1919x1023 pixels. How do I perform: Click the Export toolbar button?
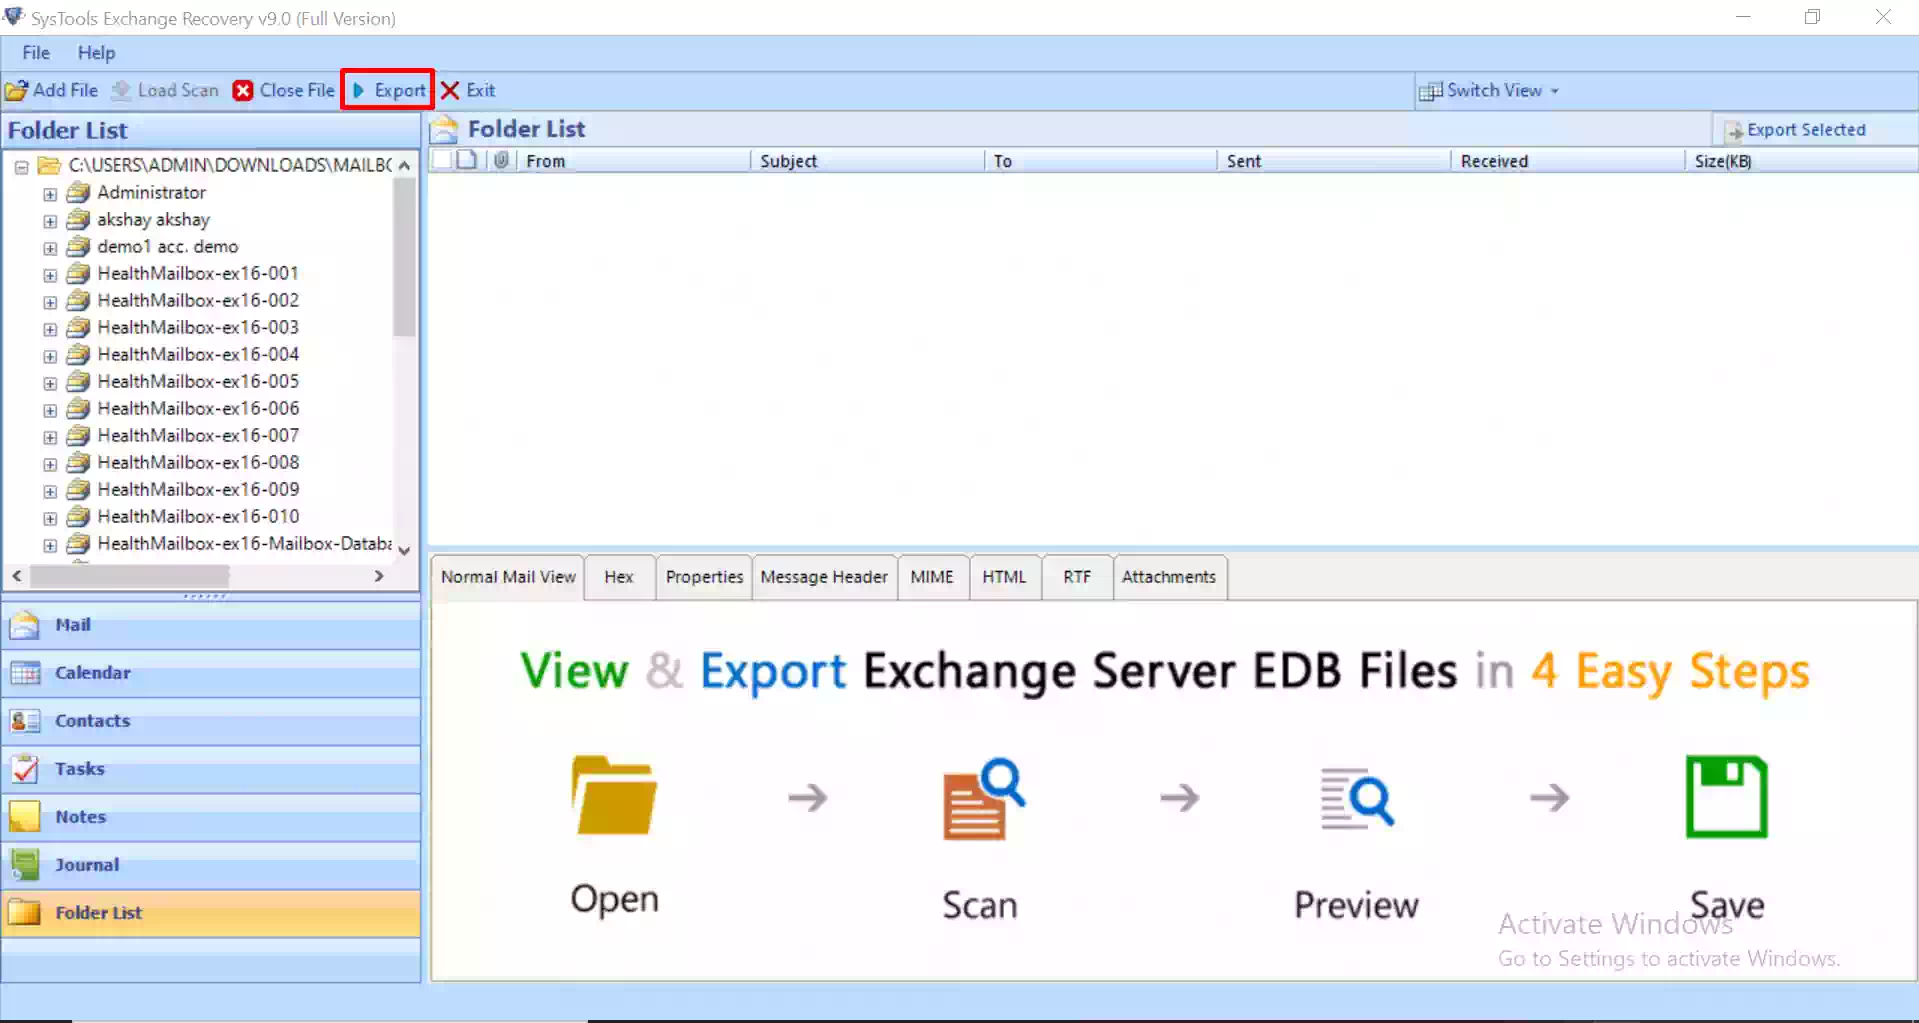(388, 90)
